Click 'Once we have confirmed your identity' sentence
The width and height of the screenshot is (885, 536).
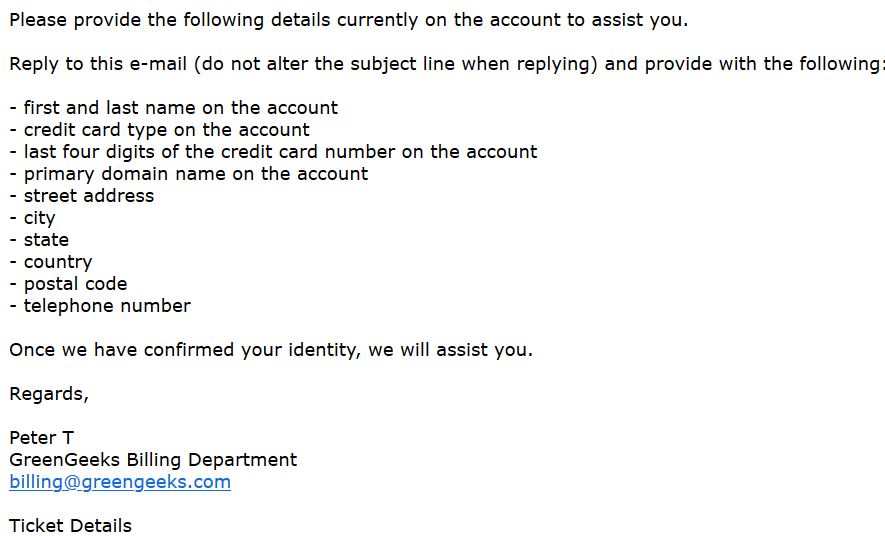pyautogui.click(x=271, y=350)
